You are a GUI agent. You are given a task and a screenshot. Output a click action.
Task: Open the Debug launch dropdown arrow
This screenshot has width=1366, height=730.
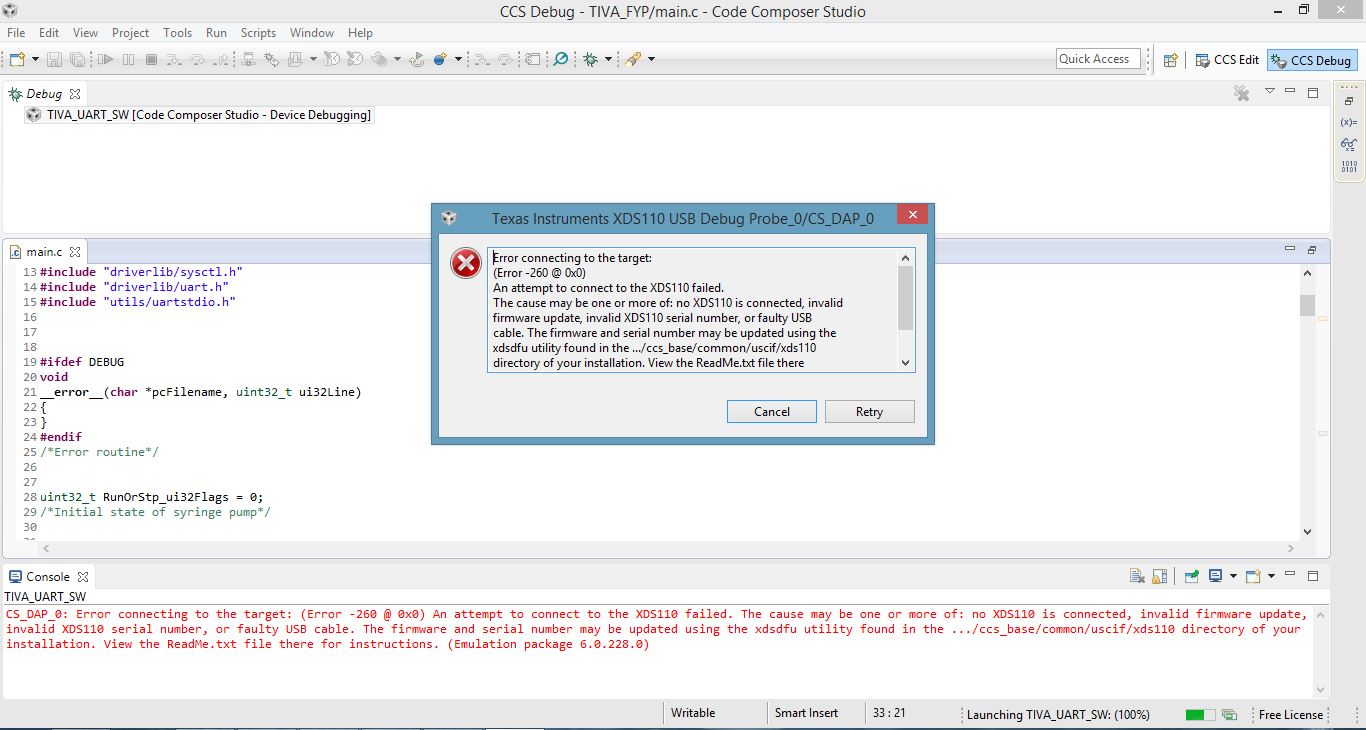pos(607,59)
